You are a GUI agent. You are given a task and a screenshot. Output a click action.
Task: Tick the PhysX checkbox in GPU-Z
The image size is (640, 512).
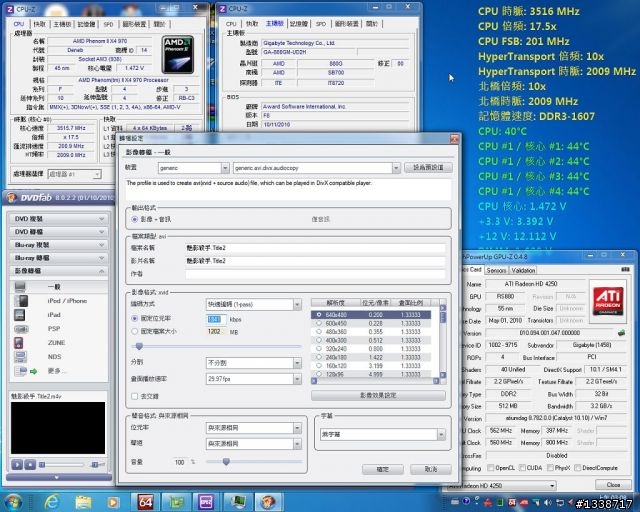(x=550, y=467)
